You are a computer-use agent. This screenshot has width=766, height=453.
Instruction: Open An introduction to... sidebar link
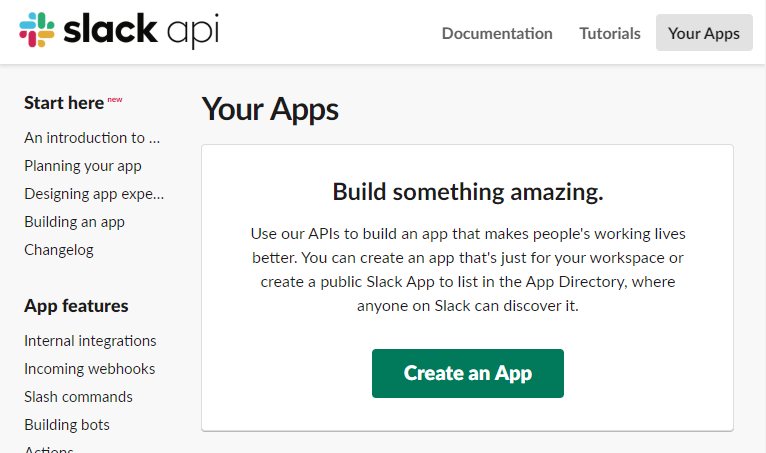[92, 138]
